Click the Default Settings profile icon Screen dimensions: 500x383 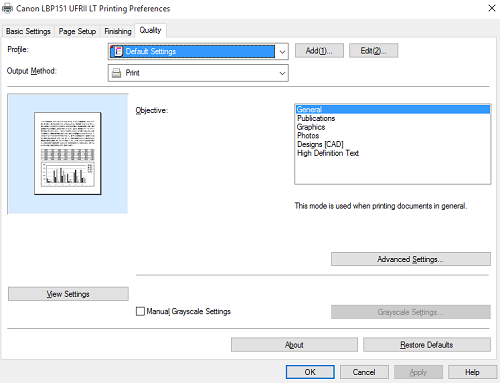click(118, 51)
